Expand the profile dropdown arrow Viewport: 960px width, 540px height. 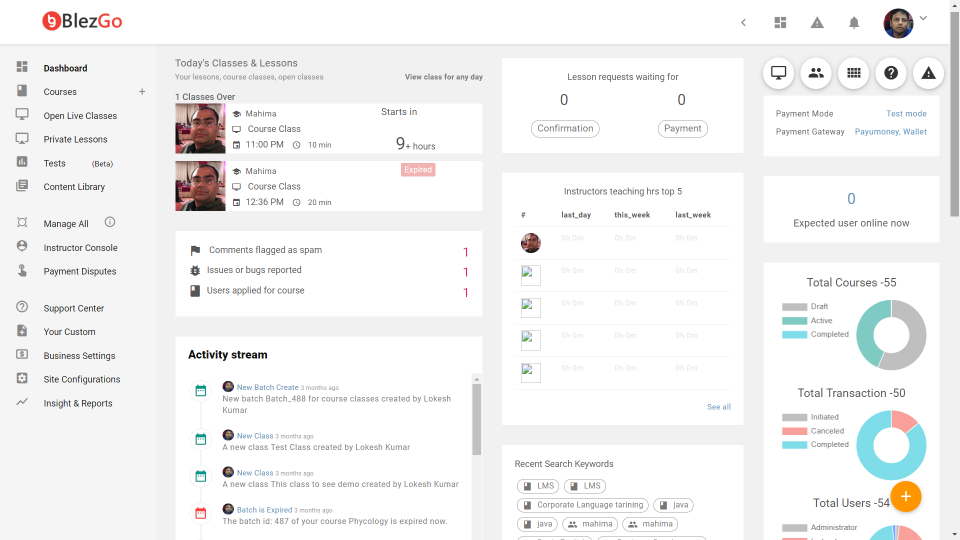point(923,18)
